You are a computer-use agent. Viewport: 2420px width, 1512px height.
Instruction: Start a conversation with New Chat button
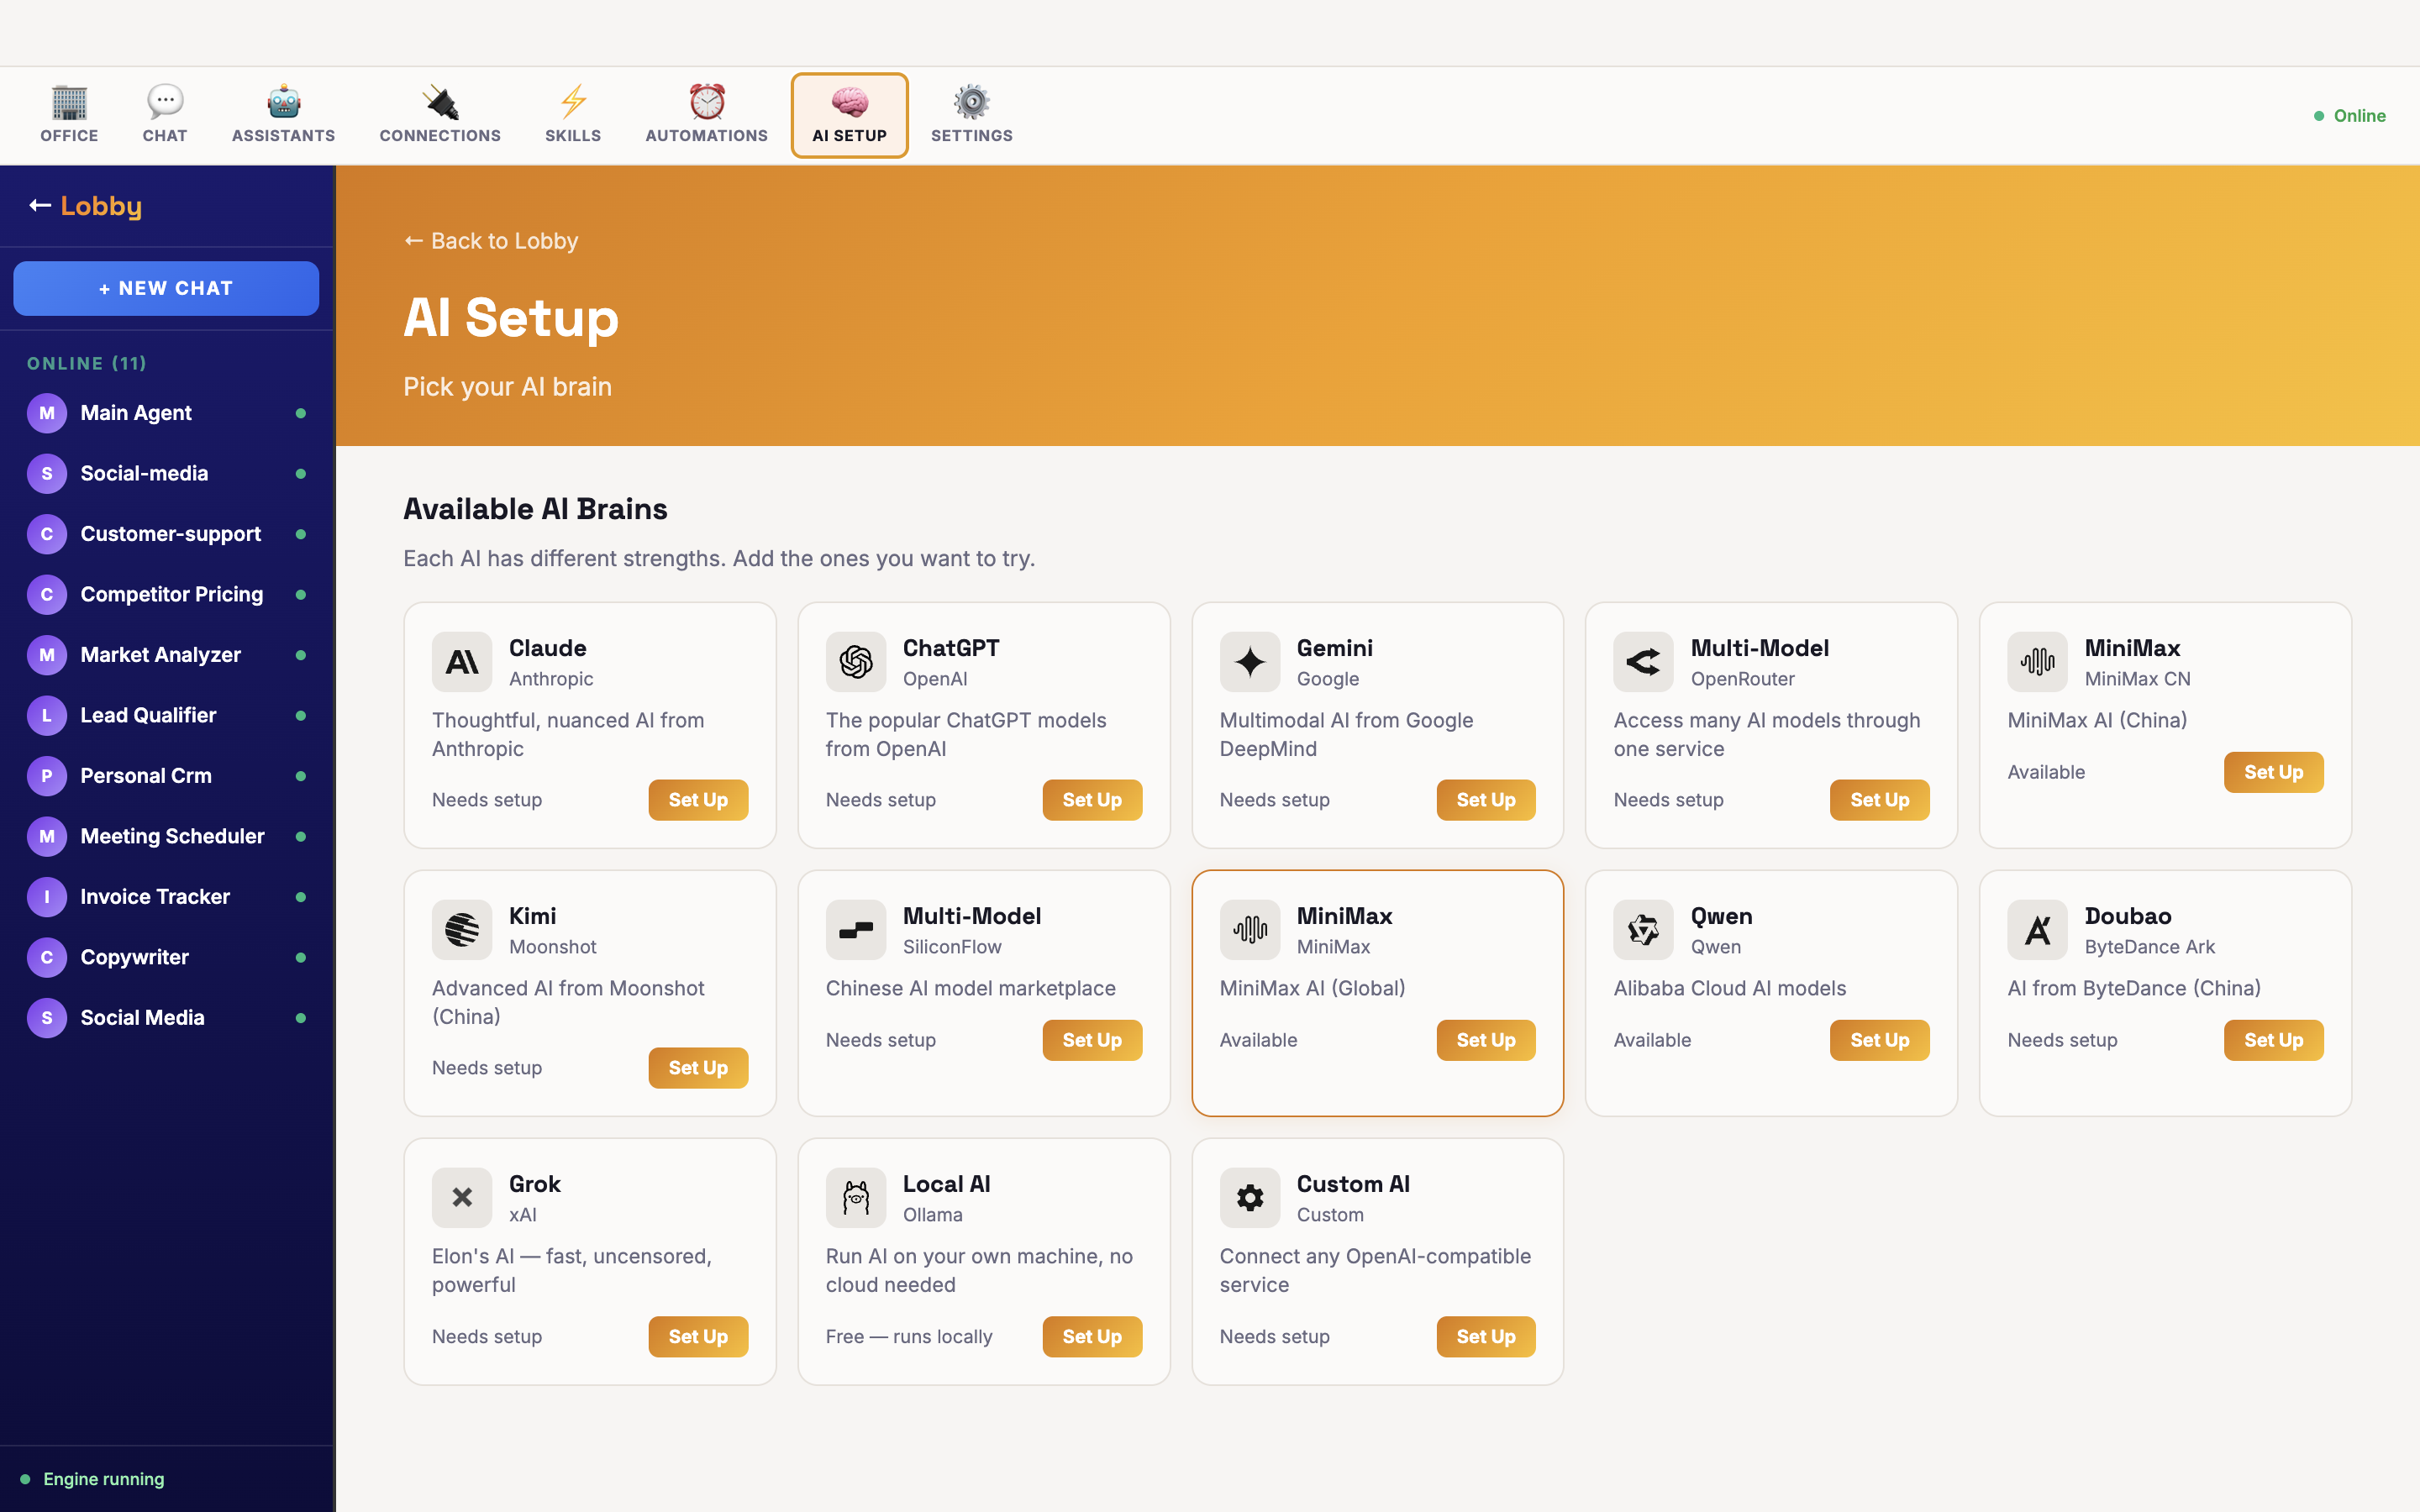[x=166, y=288]
